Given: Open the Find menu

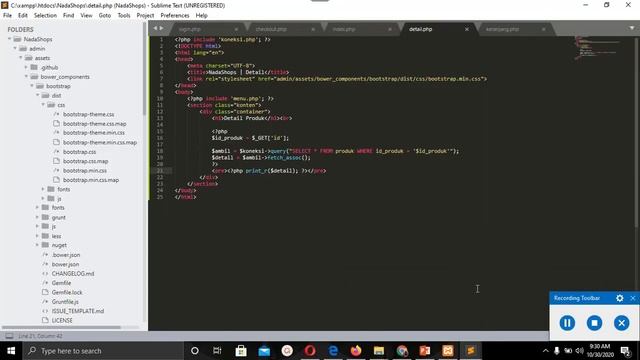Looking at the screenshot, I should pos(69,16).
